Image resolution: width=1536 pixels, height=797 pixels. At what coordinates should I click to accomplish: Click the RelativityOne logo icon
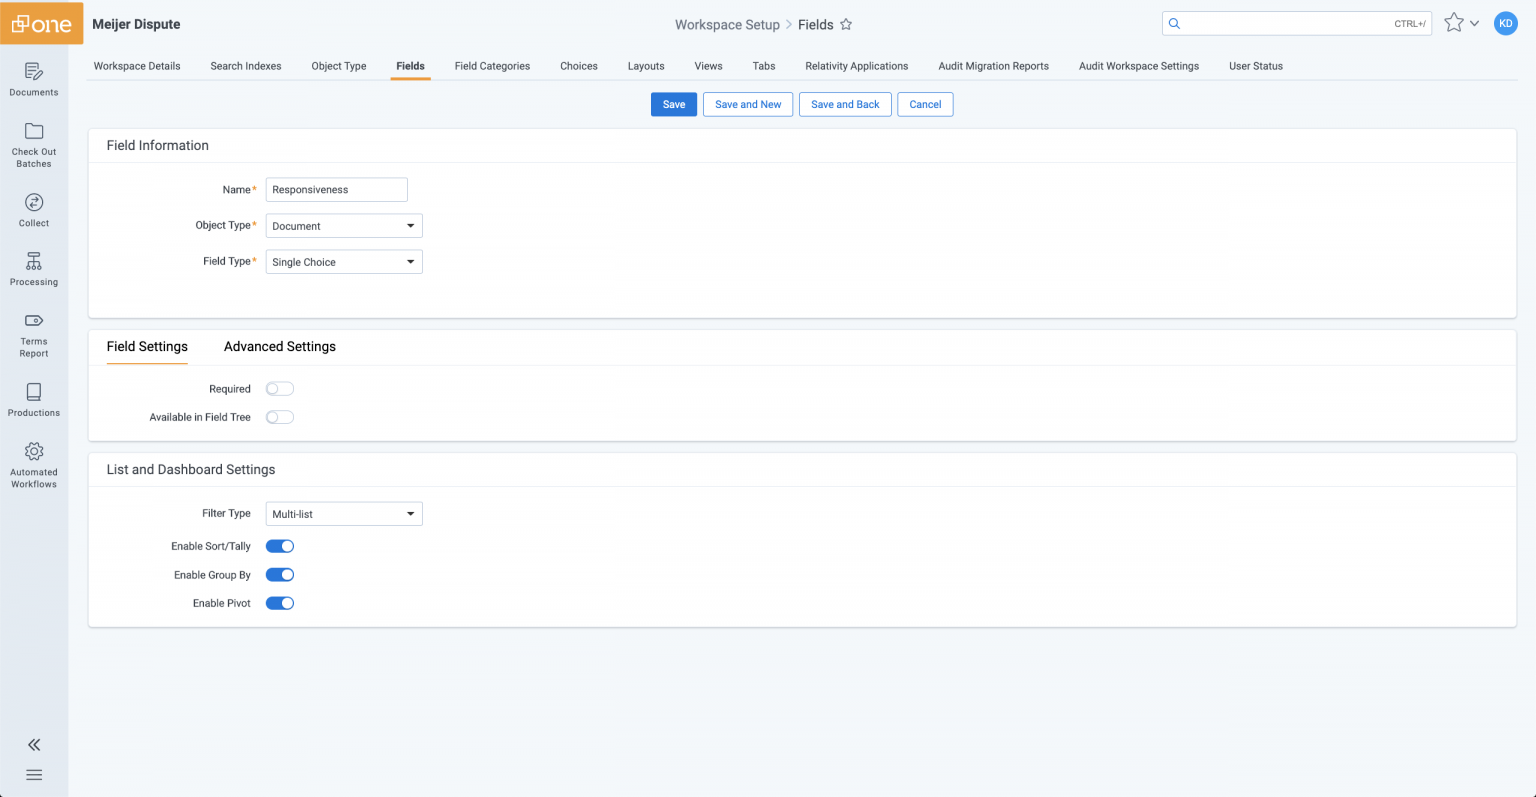(33, 23)
